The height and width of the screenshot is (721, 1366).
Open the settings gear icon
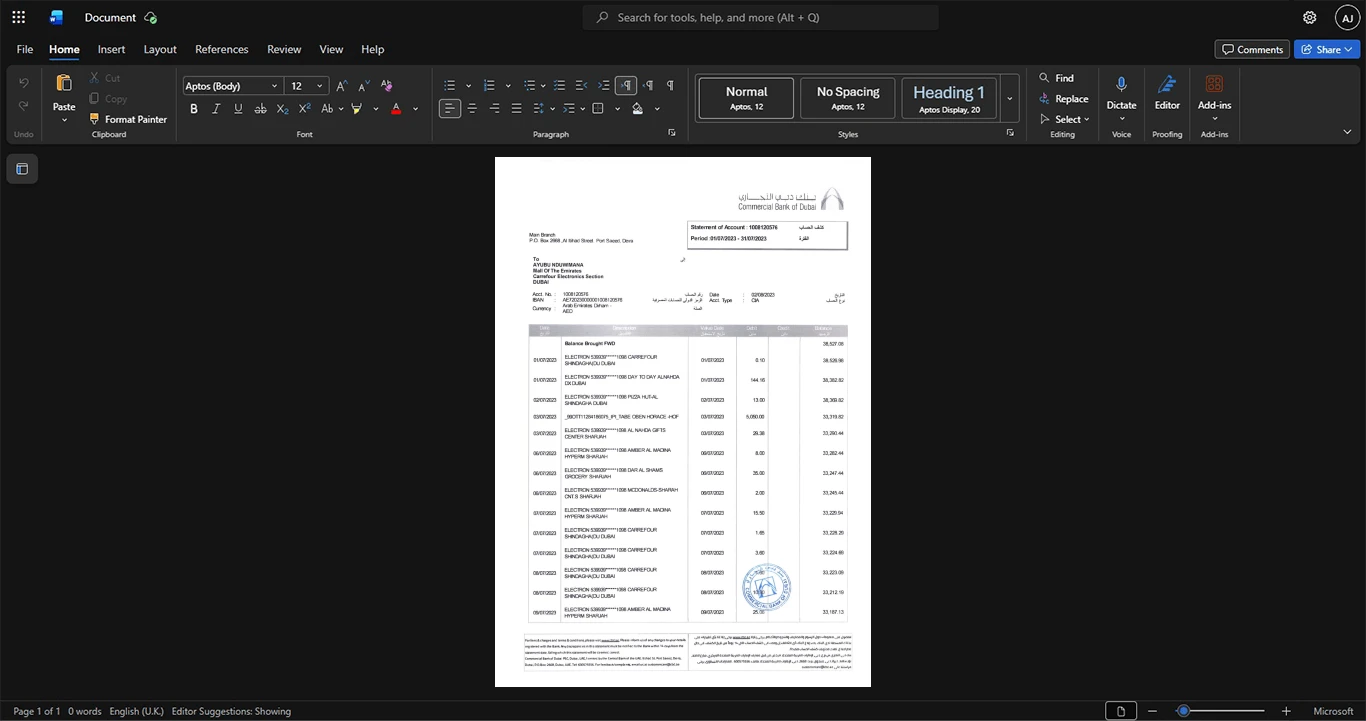(1310, 17)
